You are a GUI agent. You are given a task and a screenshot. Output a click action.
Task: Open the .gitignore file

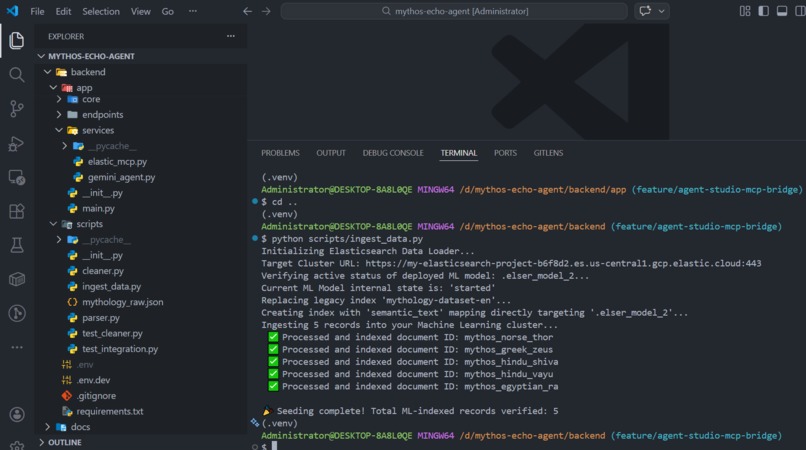pos(96,395)
